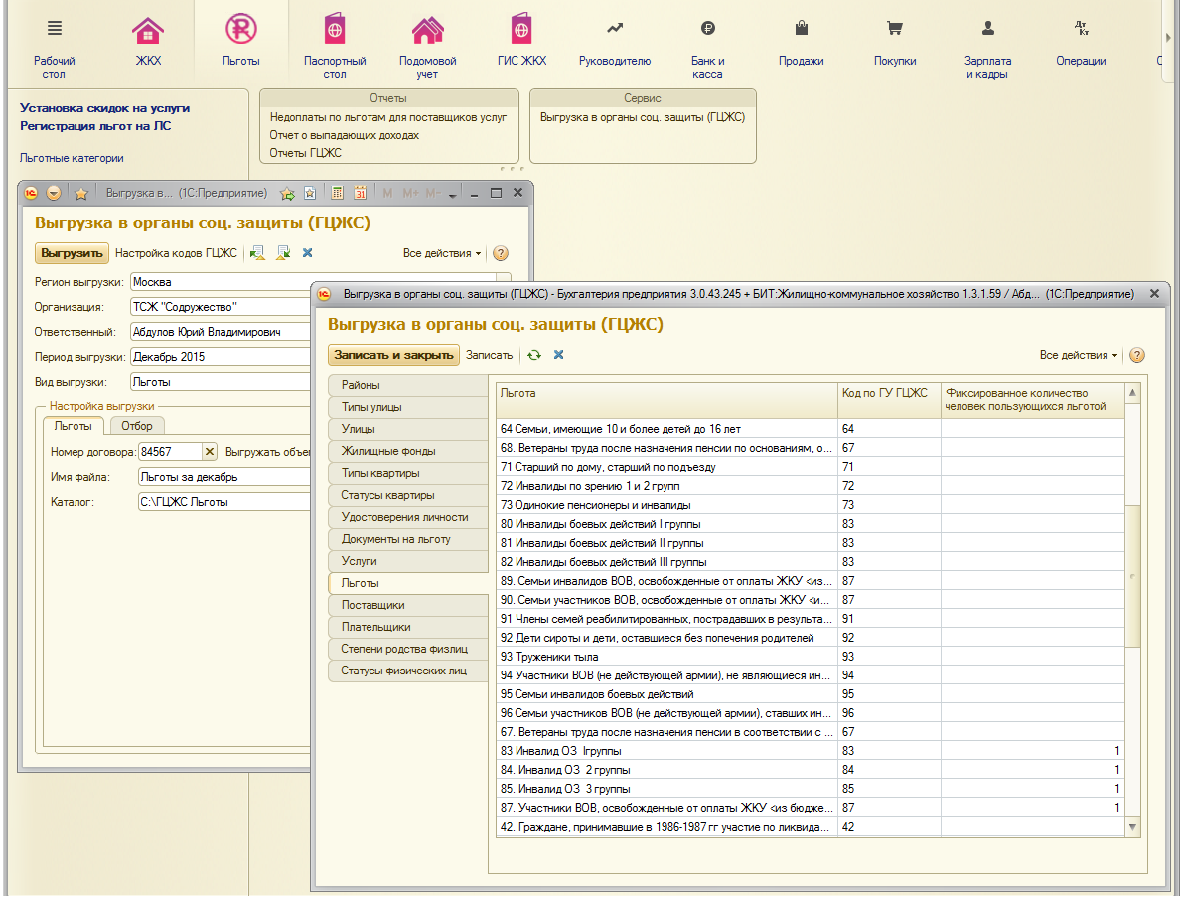Open Регистрация льгот на ЛС link

point(95,126)
